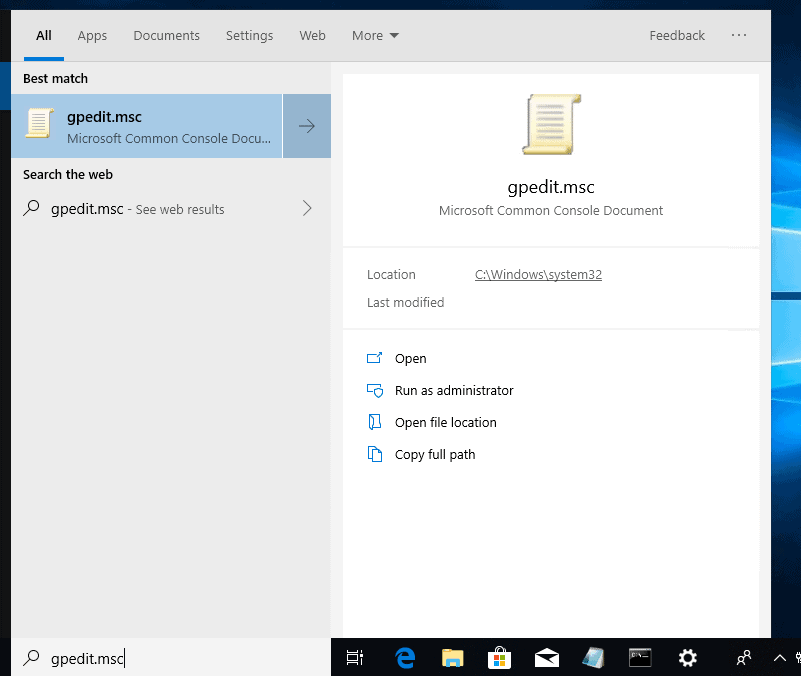
Task: Open Settings gear from the taskbar
Action: pos(688,658)
